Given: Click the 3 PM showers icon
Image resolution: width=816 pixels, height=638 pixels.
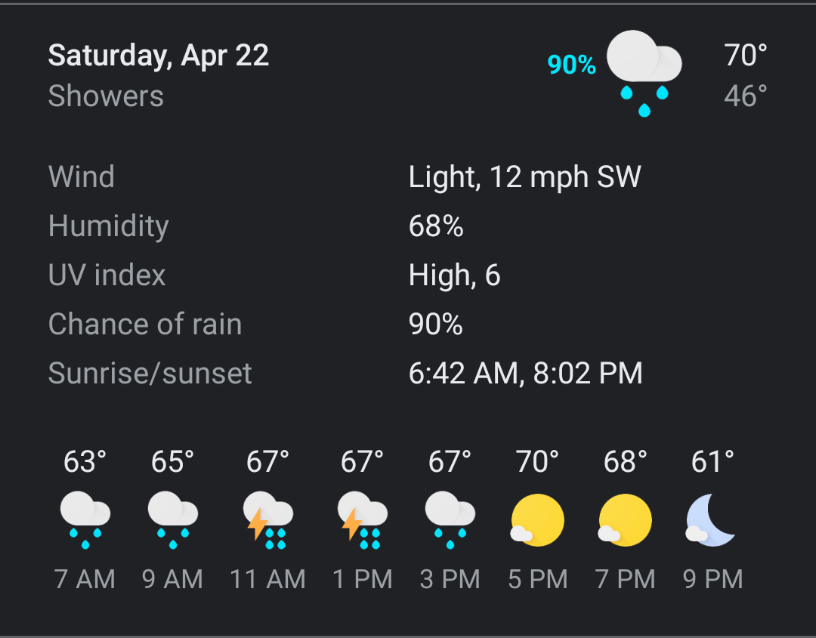Looking at the screenshot, I should [450, 520].
